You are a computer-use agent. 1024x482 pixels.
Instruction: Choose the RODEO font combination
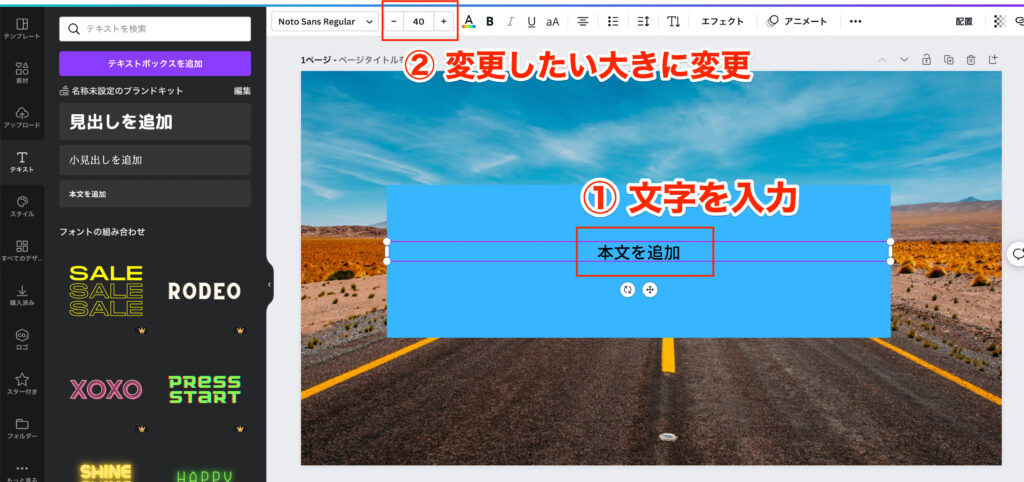(204, 291)
